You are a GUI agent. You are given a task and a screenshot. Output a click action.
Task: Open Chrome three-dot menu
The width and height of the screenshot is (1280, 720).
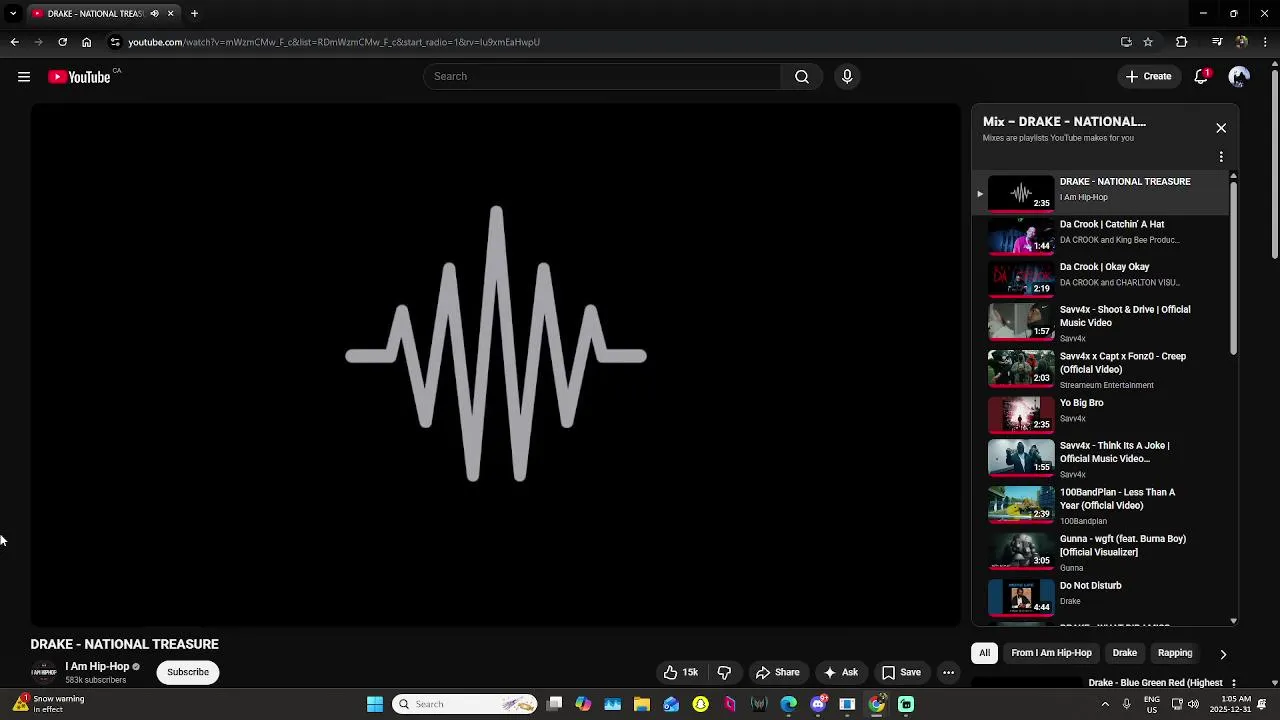click(x=1266, y=42)
